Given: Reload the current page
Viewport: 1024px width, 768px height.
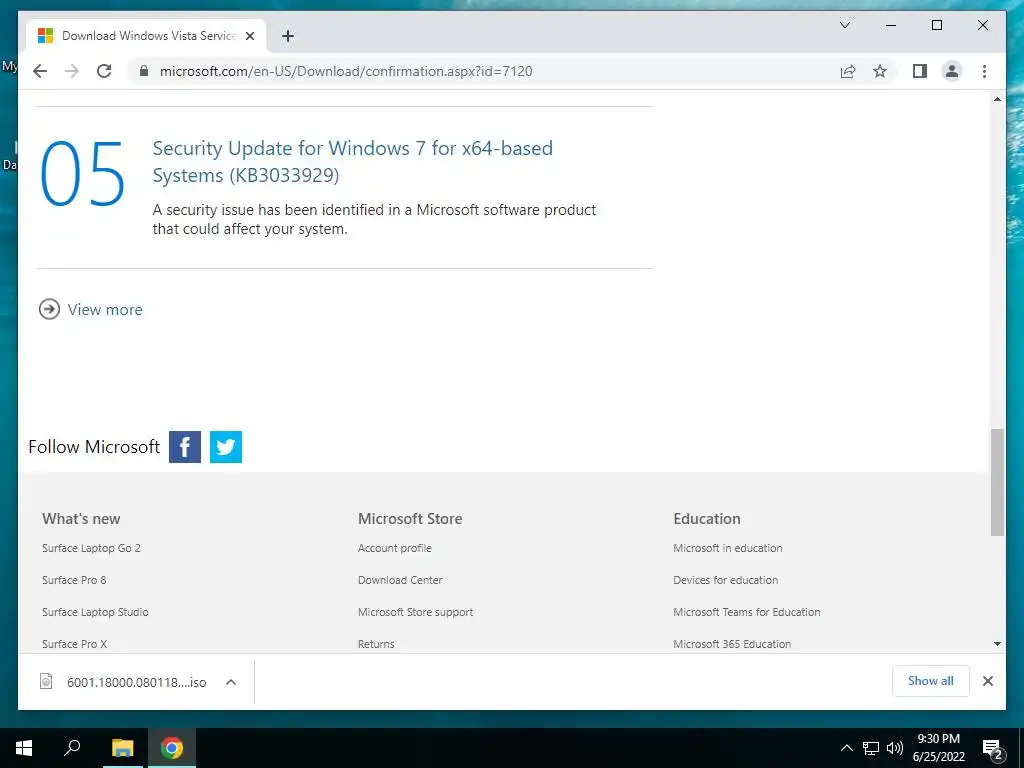Looking at the screenshot, I should click(x=104, y=71).
